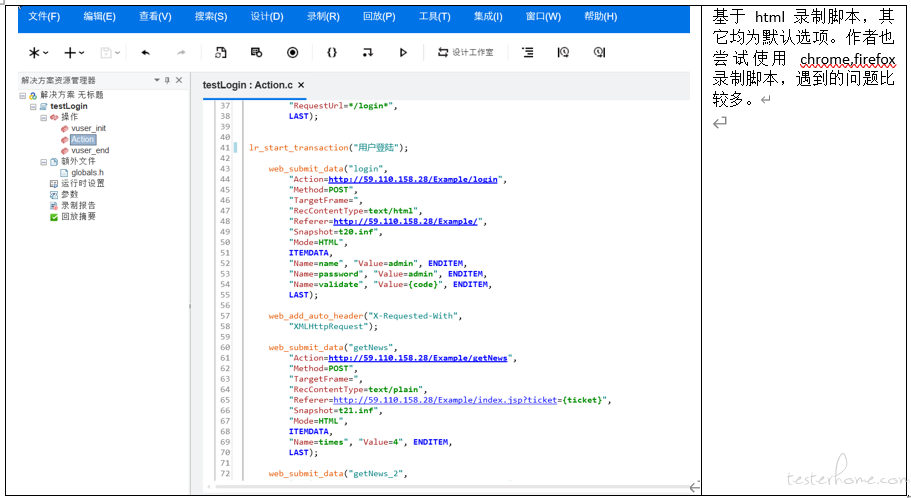Click the compile icon left of Record

(x=256, y=52)
